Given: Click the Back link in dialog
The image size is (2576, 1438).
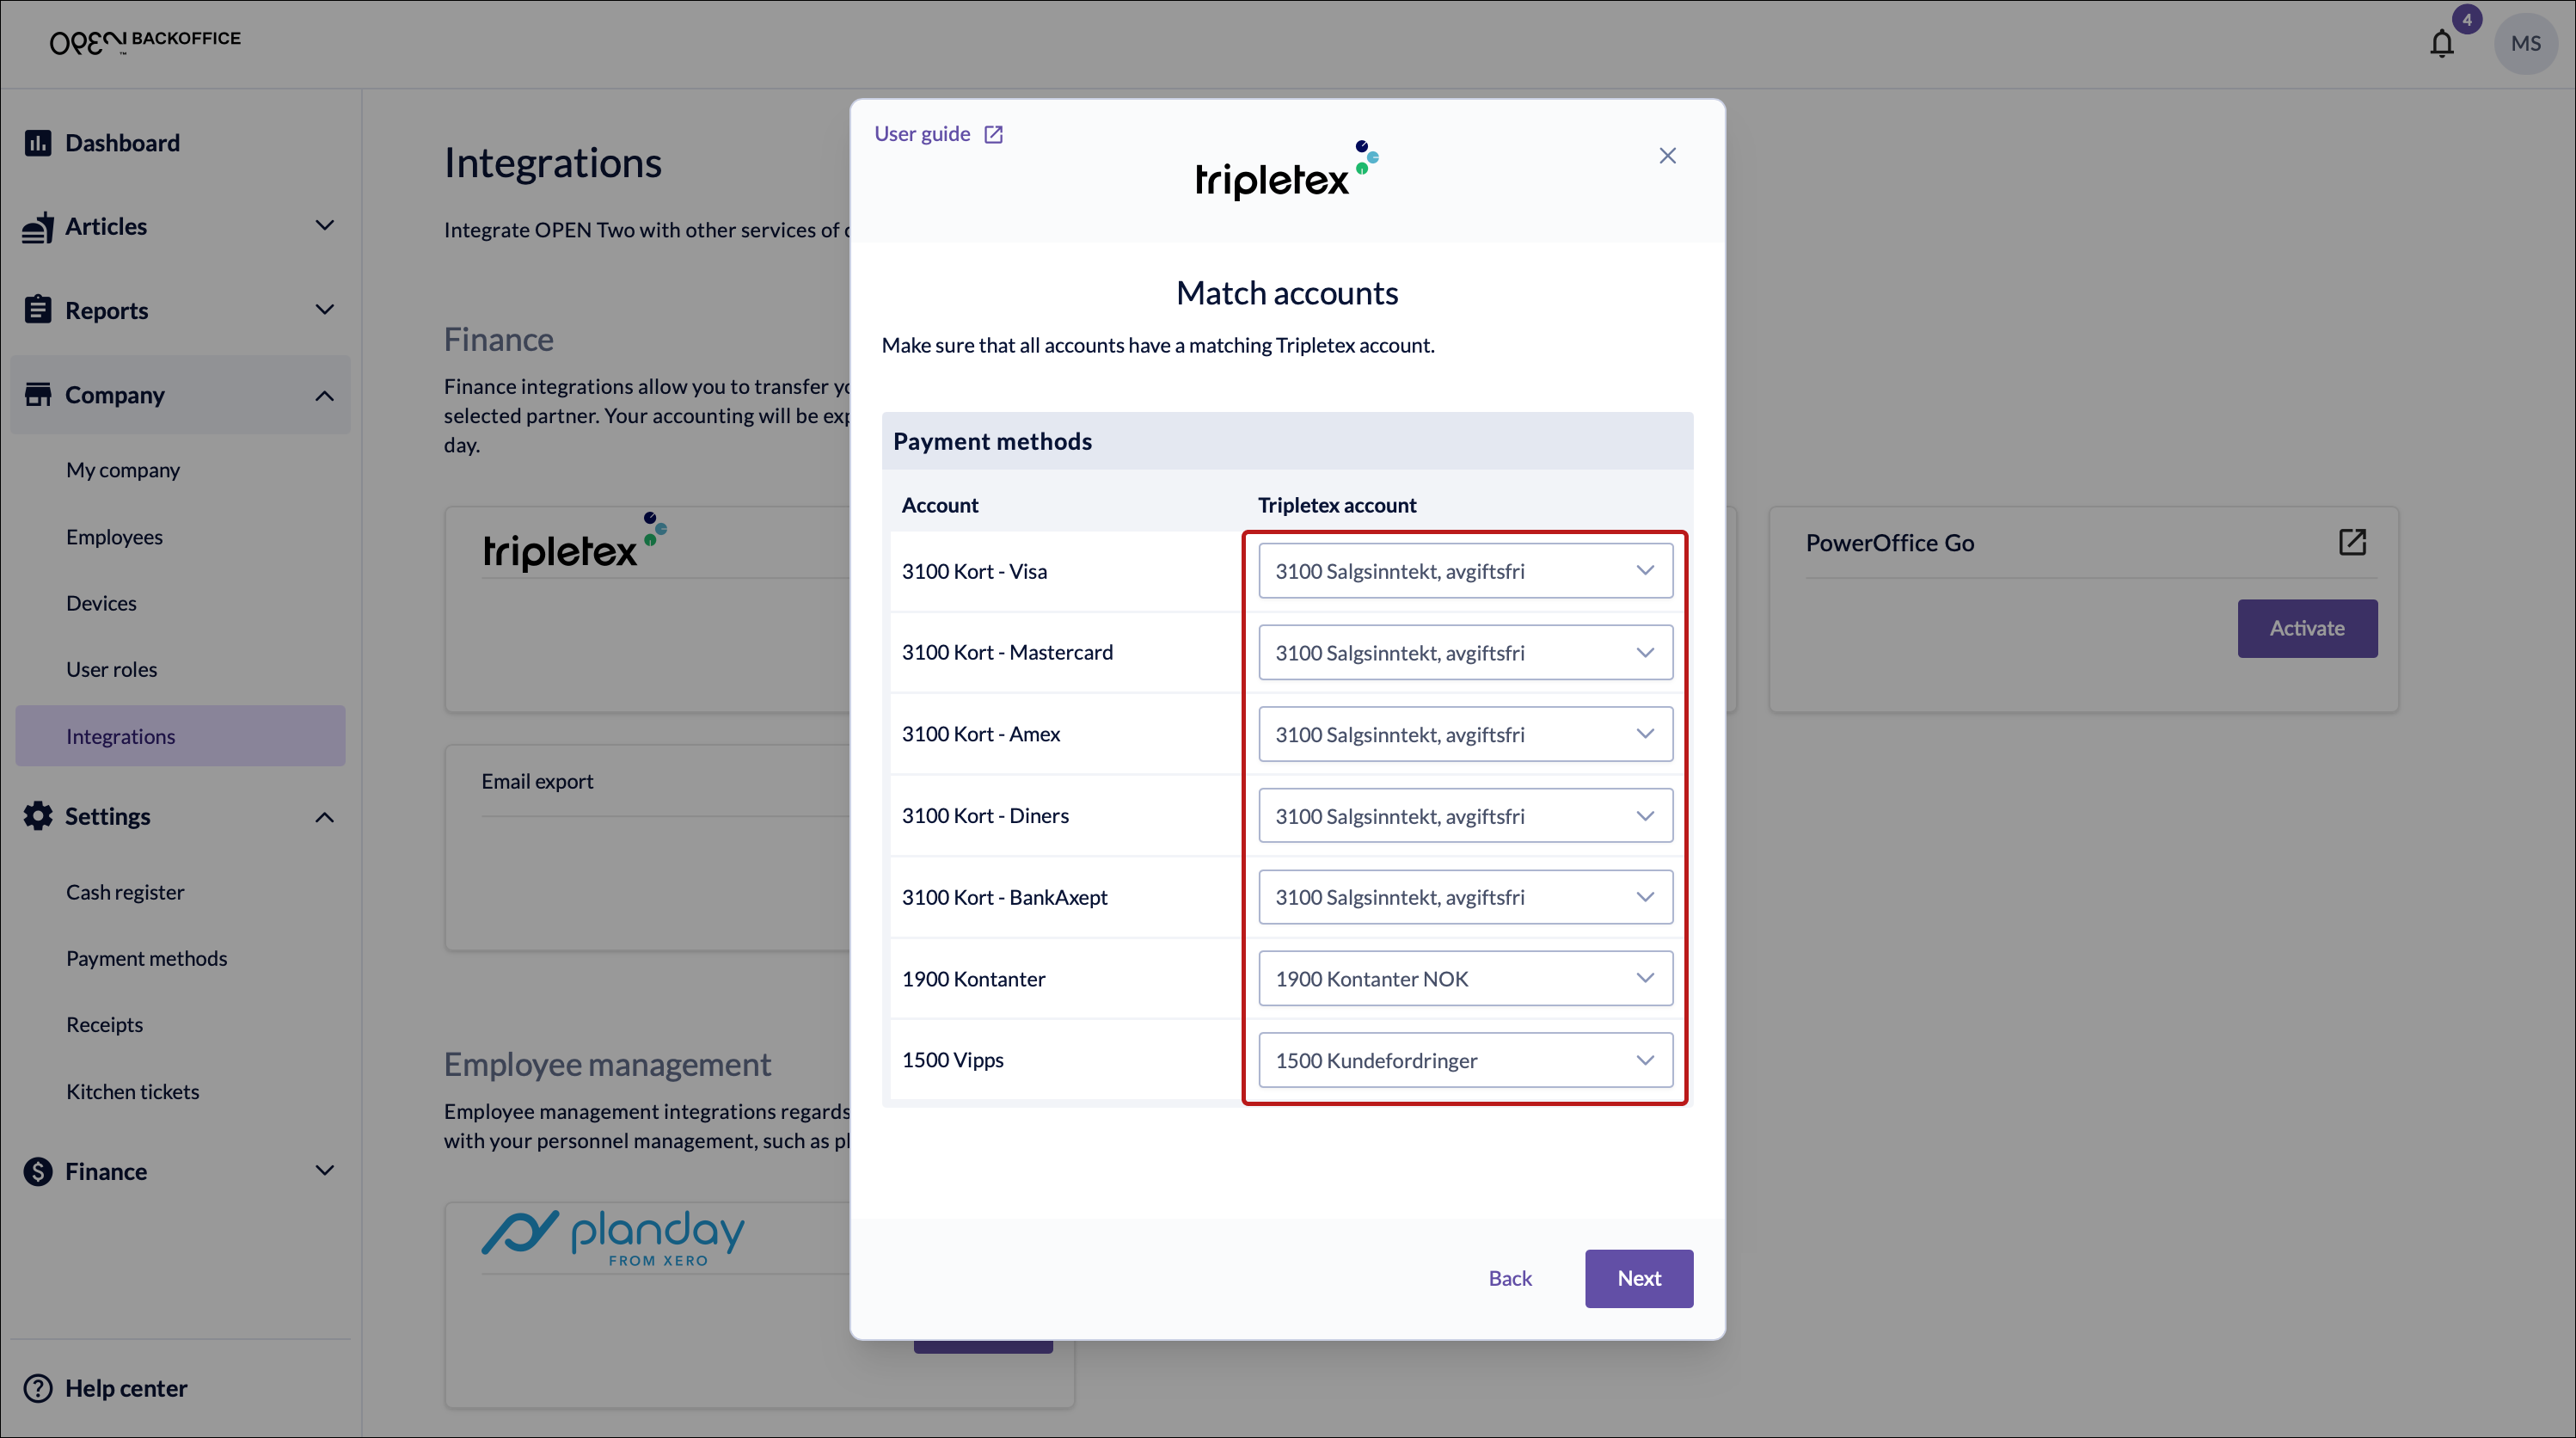Looking at the screenshot, I should coord(1509,1278).
